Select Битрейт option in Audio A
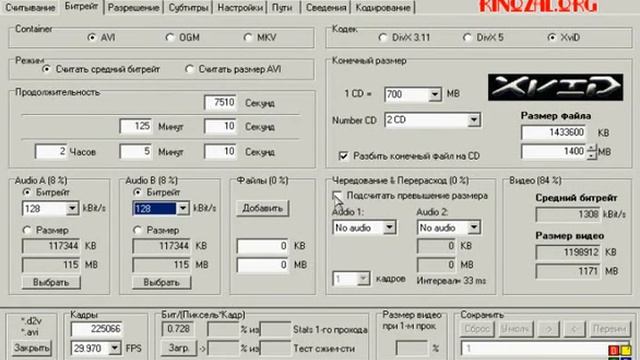The height and width of the screenshot is (360, 640). [x=46, y=192]
